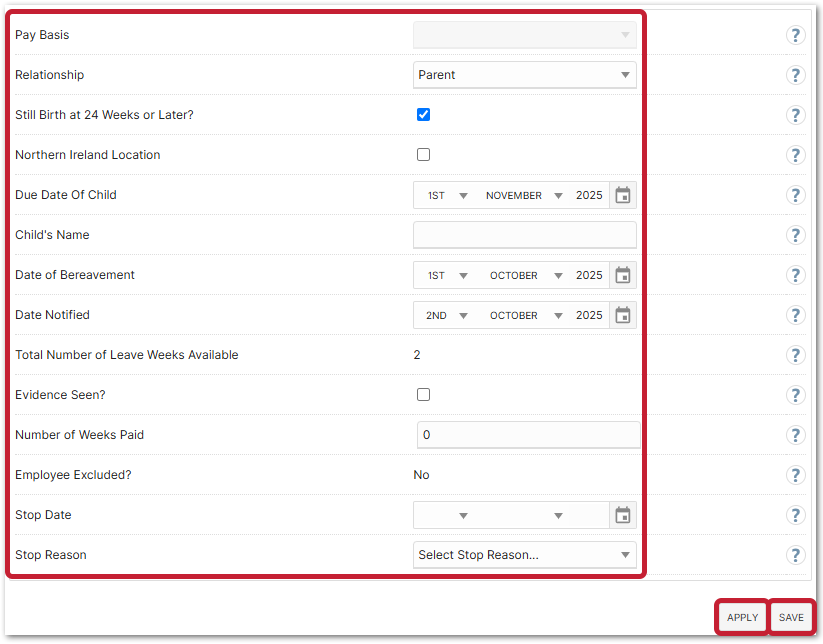Click help icon for Relationship row
823x644 pixels.
pos(796,75)
